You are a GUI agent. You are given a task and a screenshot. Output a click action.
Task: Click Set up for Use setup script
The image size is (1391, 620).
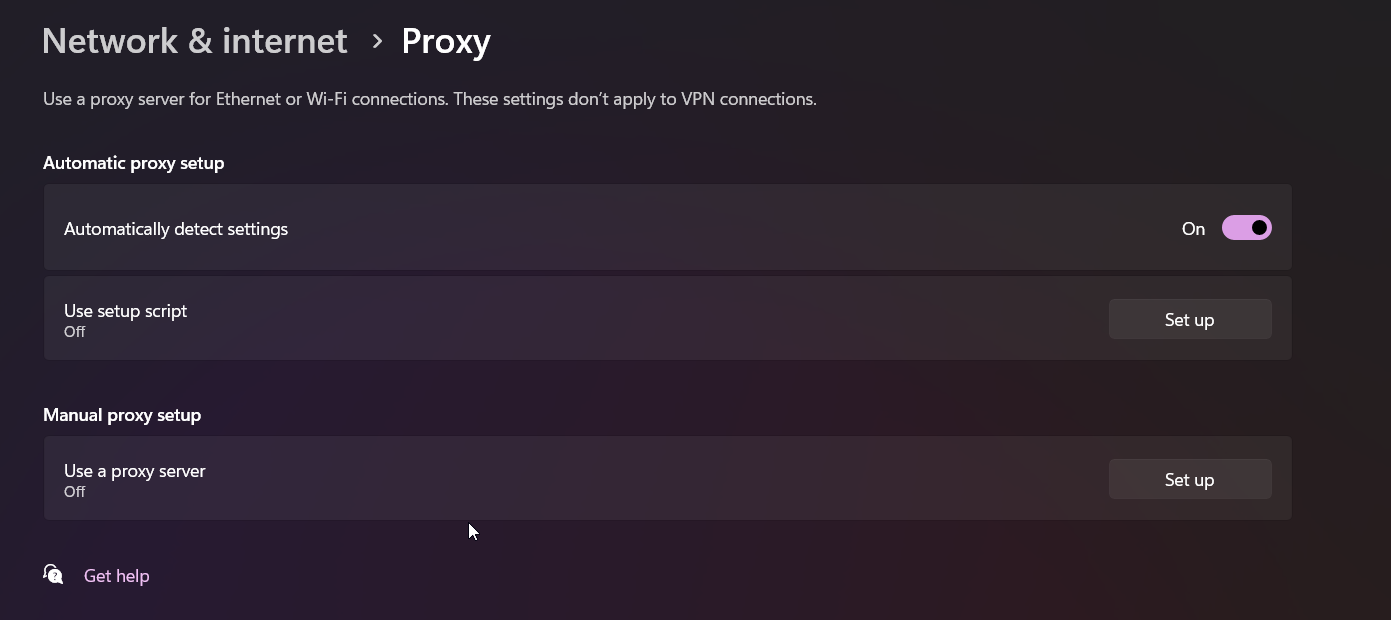coord(1189,320)
